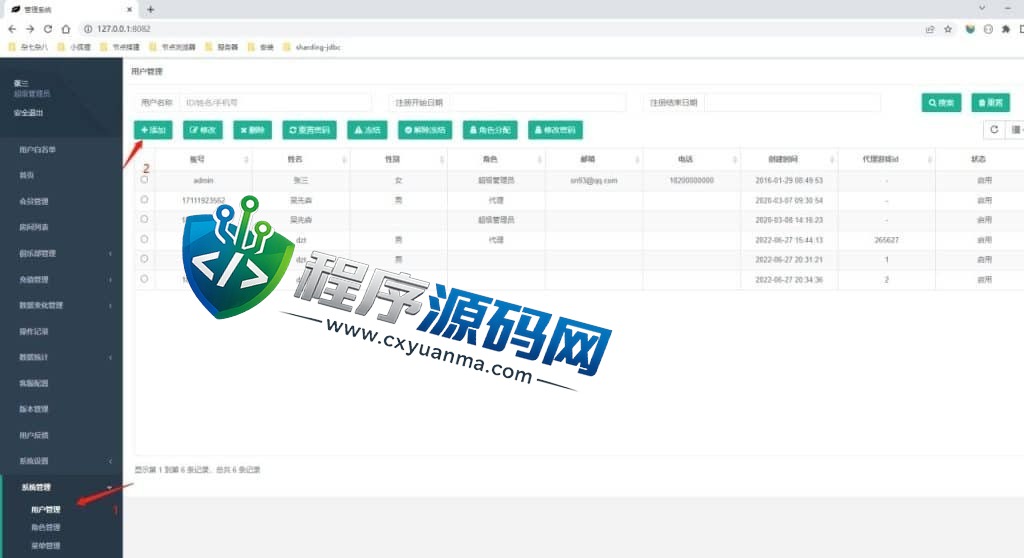
Task: Select the 菜单管理 submenu item
Action: tap(46, 546)
